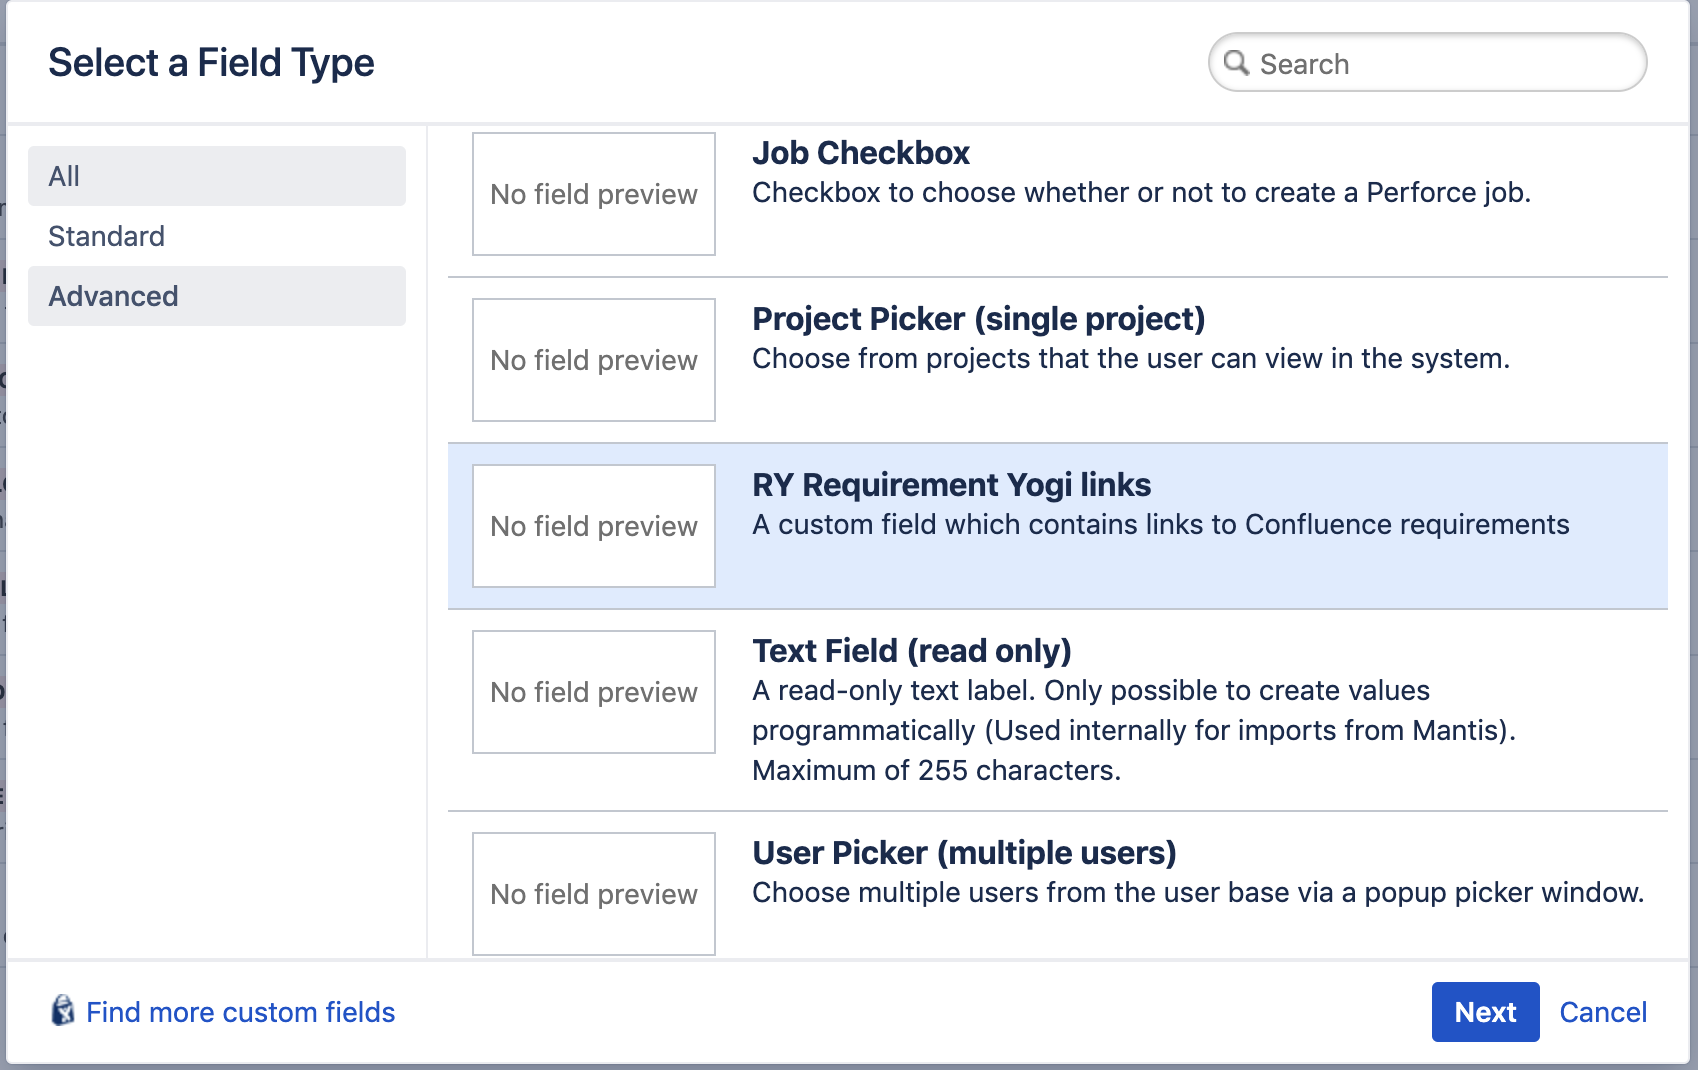Click the Text Field (read only) preview box
Viewport: 1698px width, 1070px height.
(x=593, y=692)
